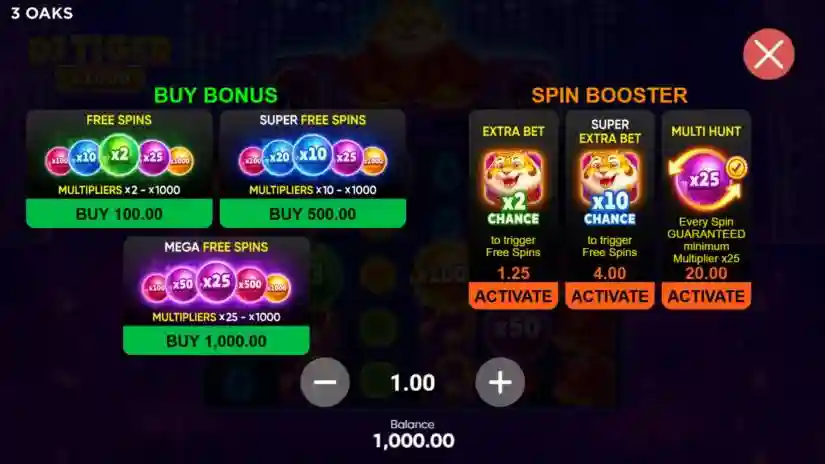Screen dimensions: 825x464
Task: Click the green x2 multiplier ball
Action: (x=120, y=154)
